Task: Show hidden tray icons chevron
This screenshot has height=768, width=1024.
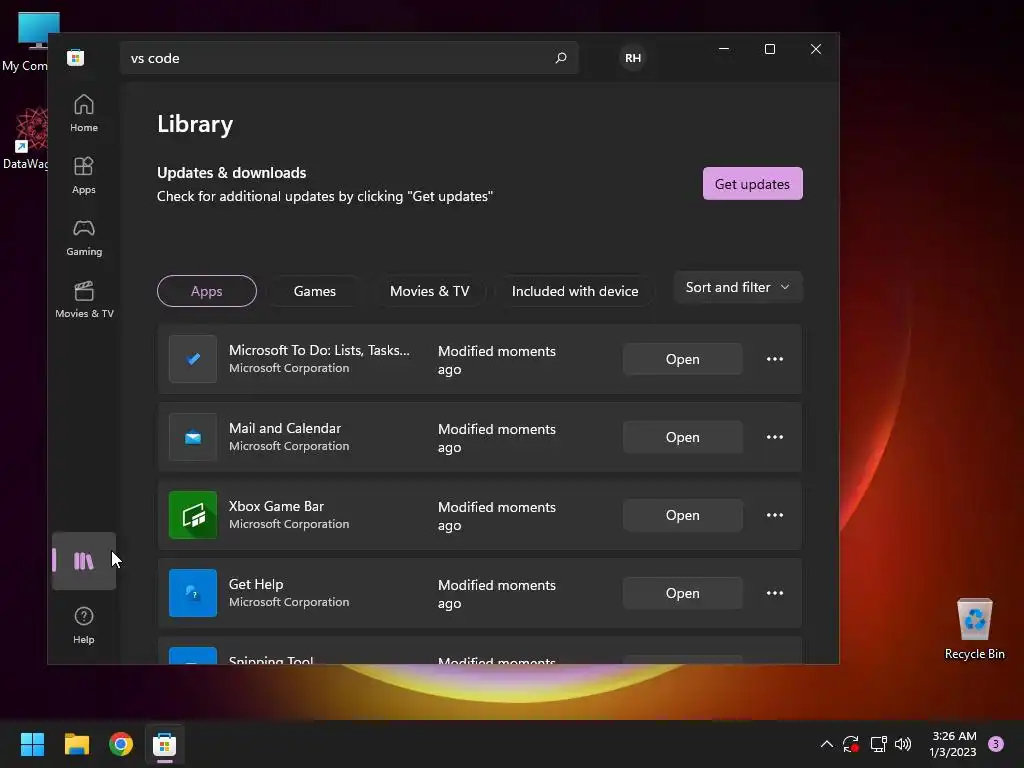Action: (x=826, y=744)
